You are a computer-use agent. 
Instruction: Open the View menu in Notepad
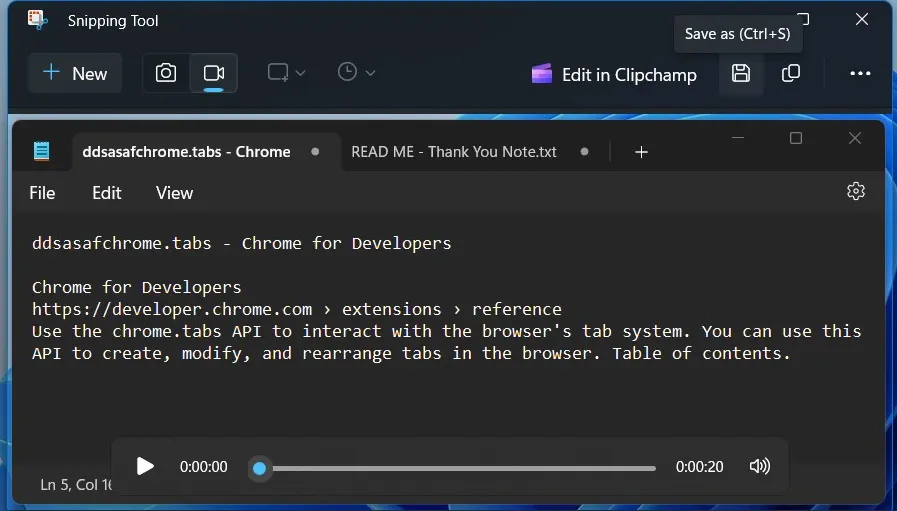pos(174,193)
